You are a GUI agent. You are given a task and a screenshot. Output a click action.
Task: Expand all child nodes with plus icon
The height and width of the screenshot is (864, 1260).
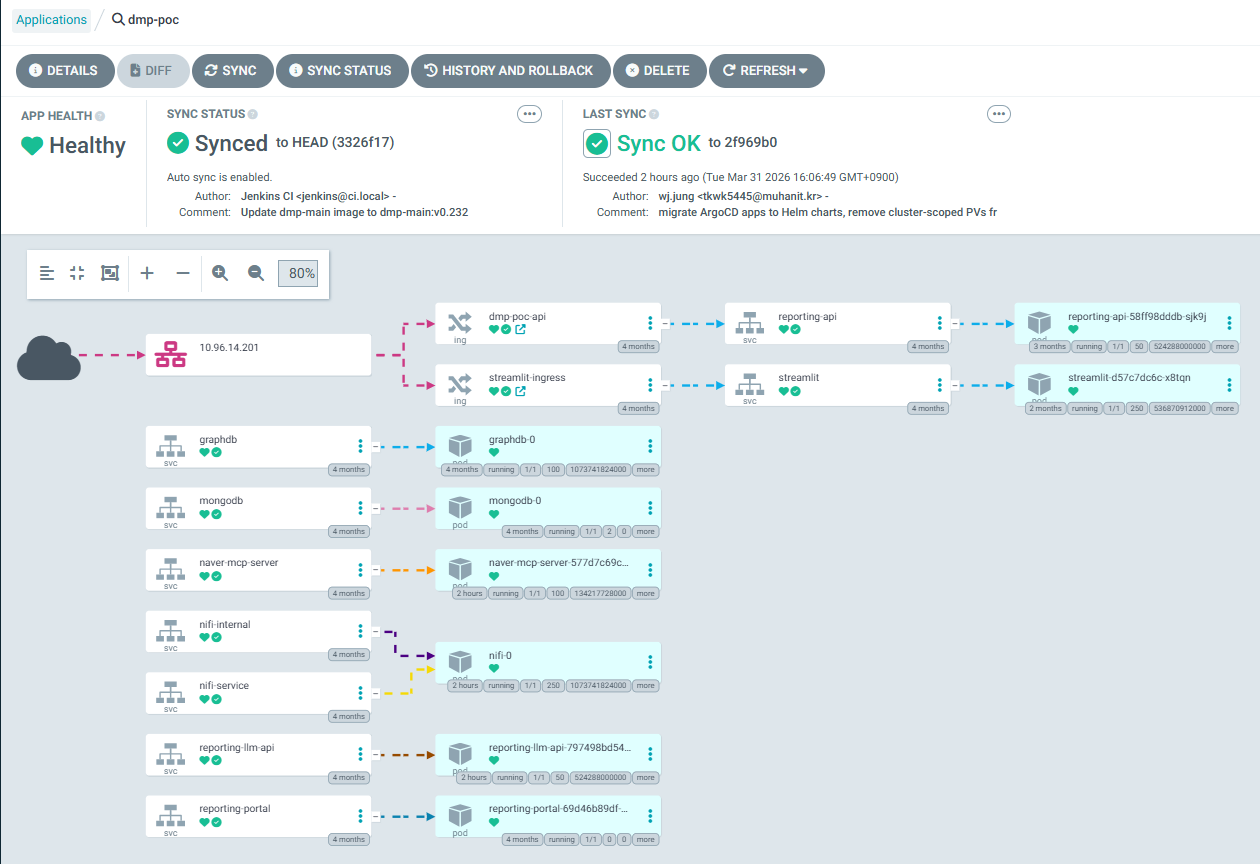tap(147, 273)
